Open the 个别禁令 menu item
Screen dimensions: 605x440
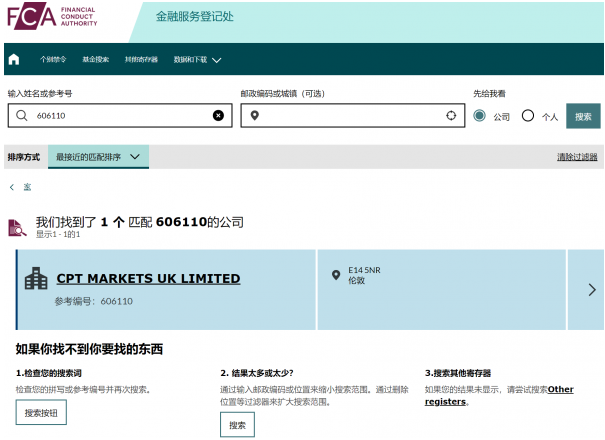(x=53, y=59)
